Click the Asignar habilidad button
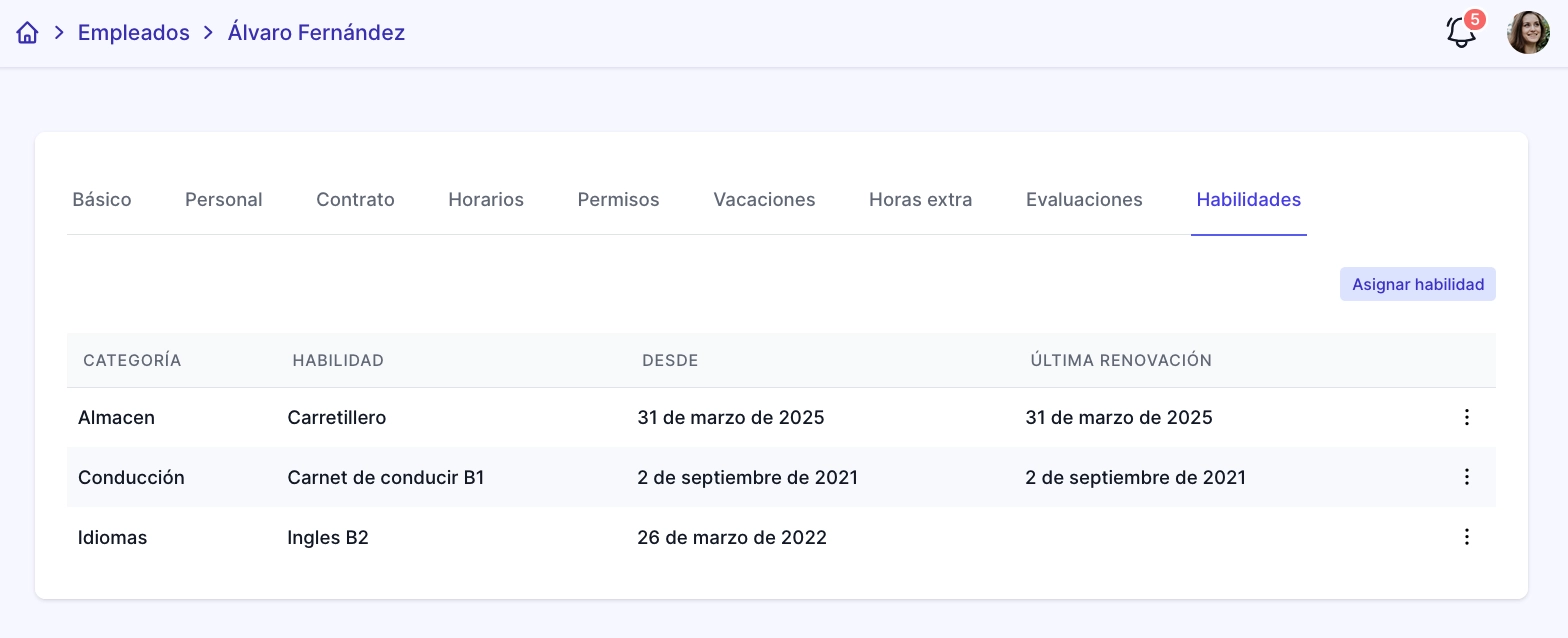Screen dimensions: 1568x638 [1417, 284]
